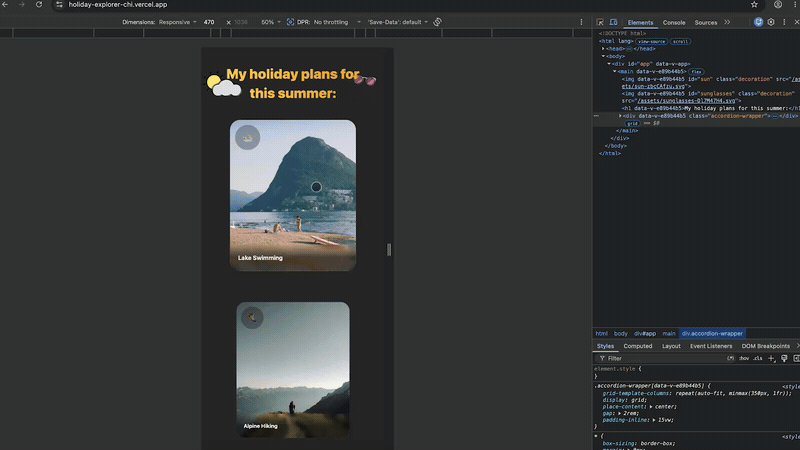800x450 pixels.
Task: Toggle the rendering emulations brush icon
Action: tap(784, 359)
